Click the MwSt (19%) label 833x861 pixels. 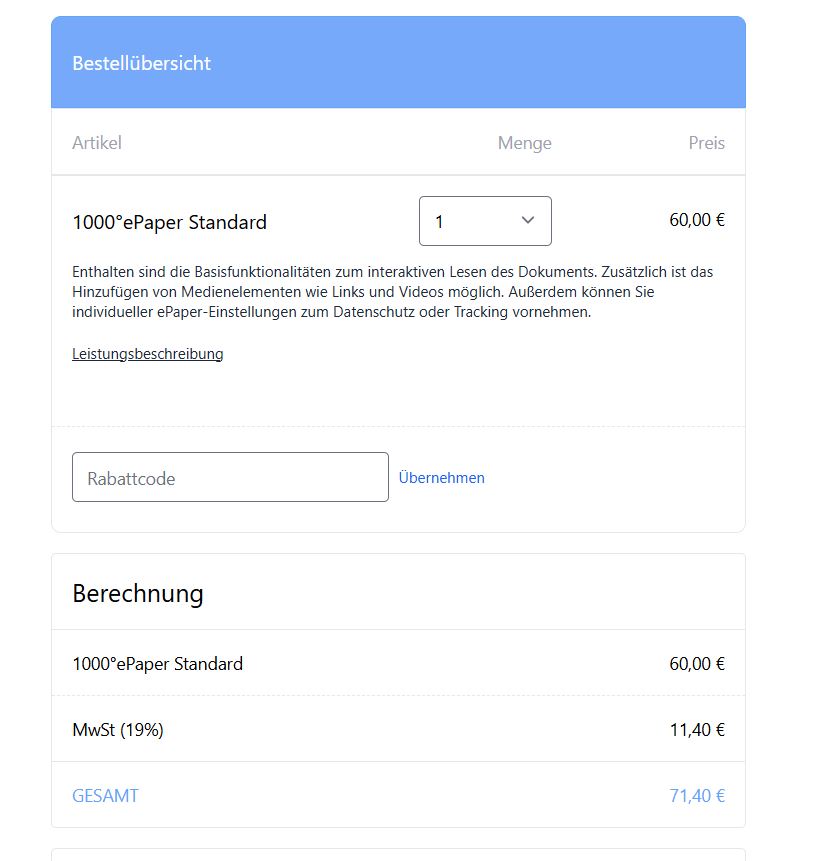click(x=118, y=730)
